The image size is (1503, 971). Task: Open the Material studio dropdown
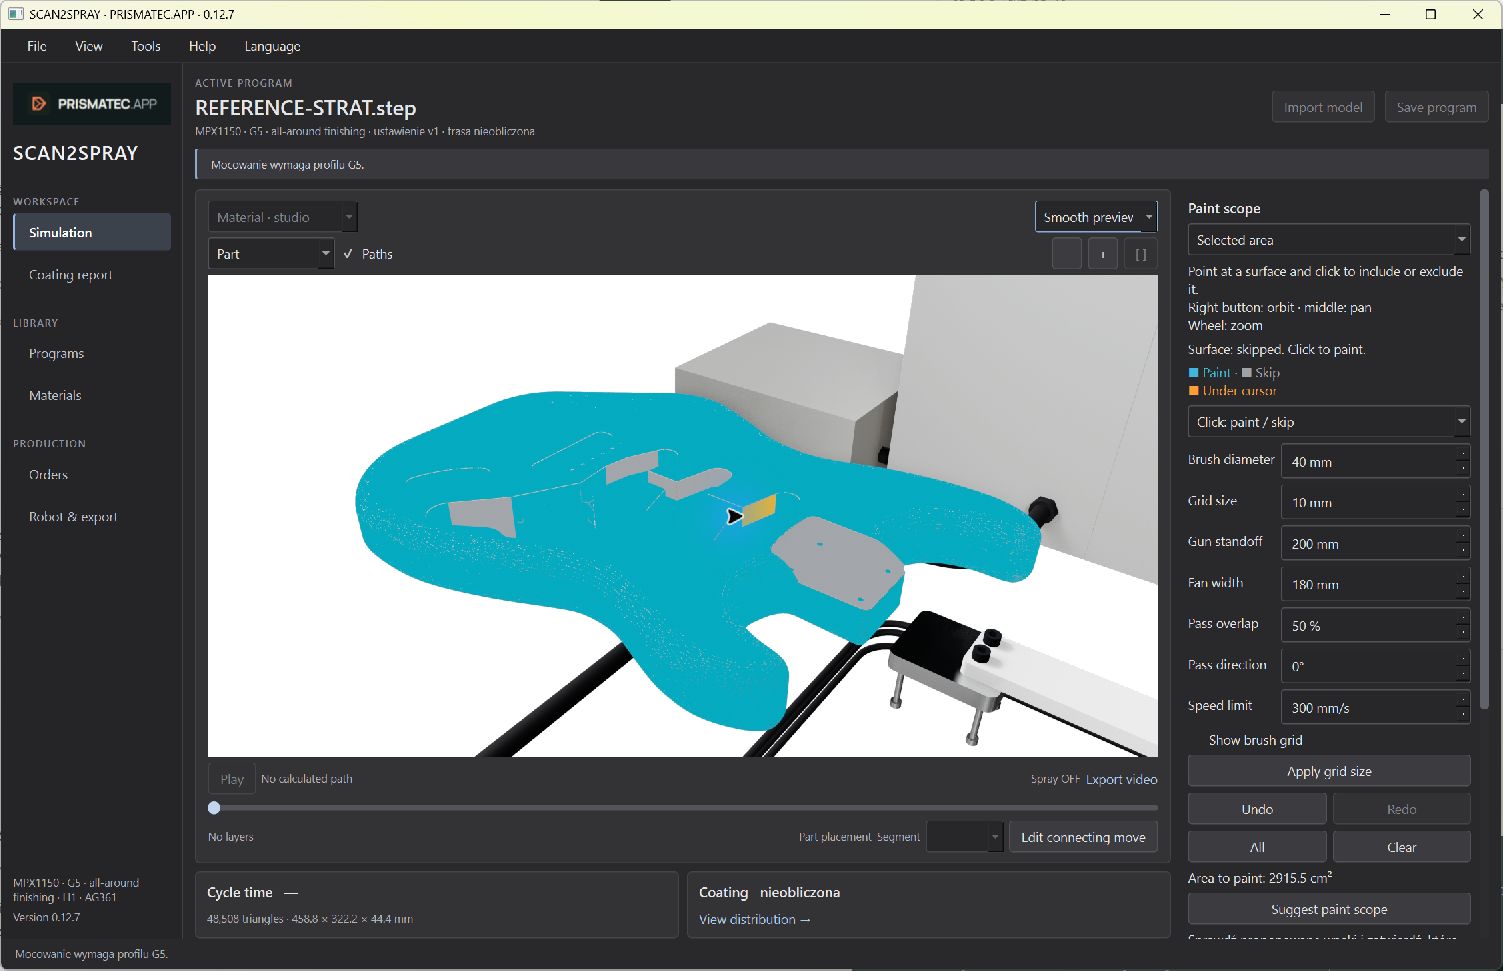[283, 217]
